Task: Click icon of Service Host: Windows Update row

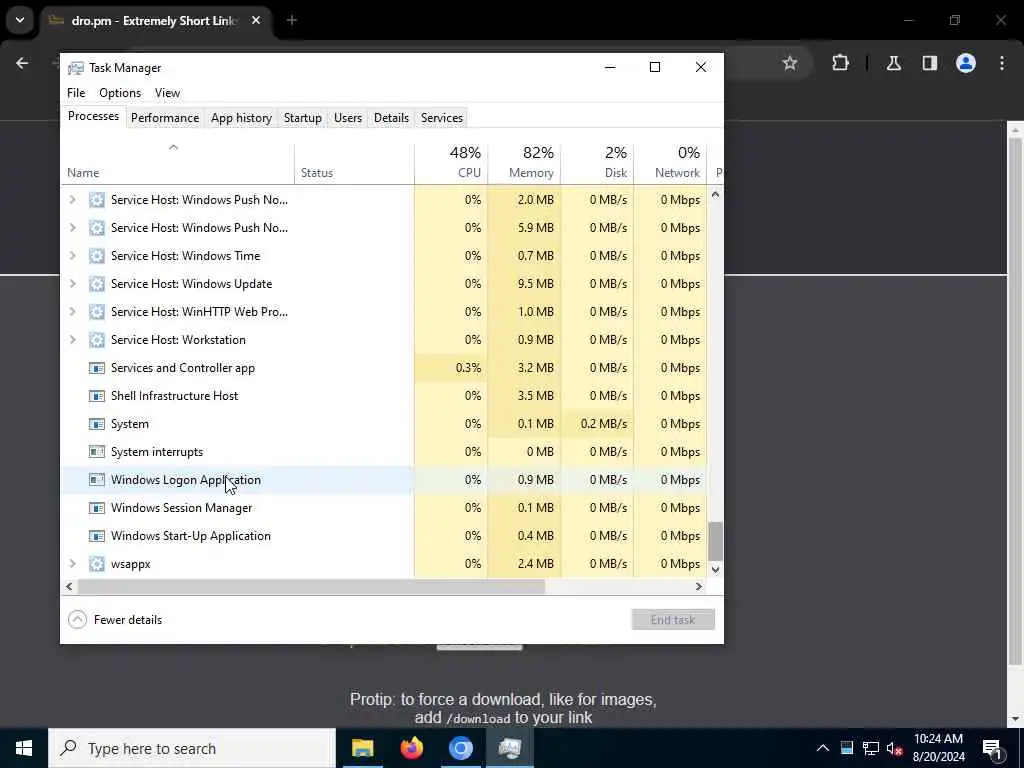Action: pyautogui.click(x=97, y=284)
